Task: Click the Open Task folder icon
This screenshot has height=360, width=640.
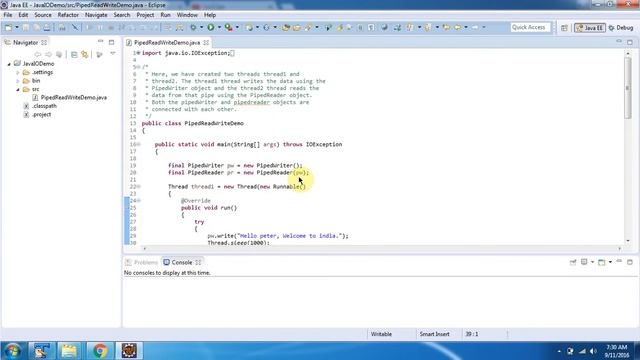Action: pos(297,27)
